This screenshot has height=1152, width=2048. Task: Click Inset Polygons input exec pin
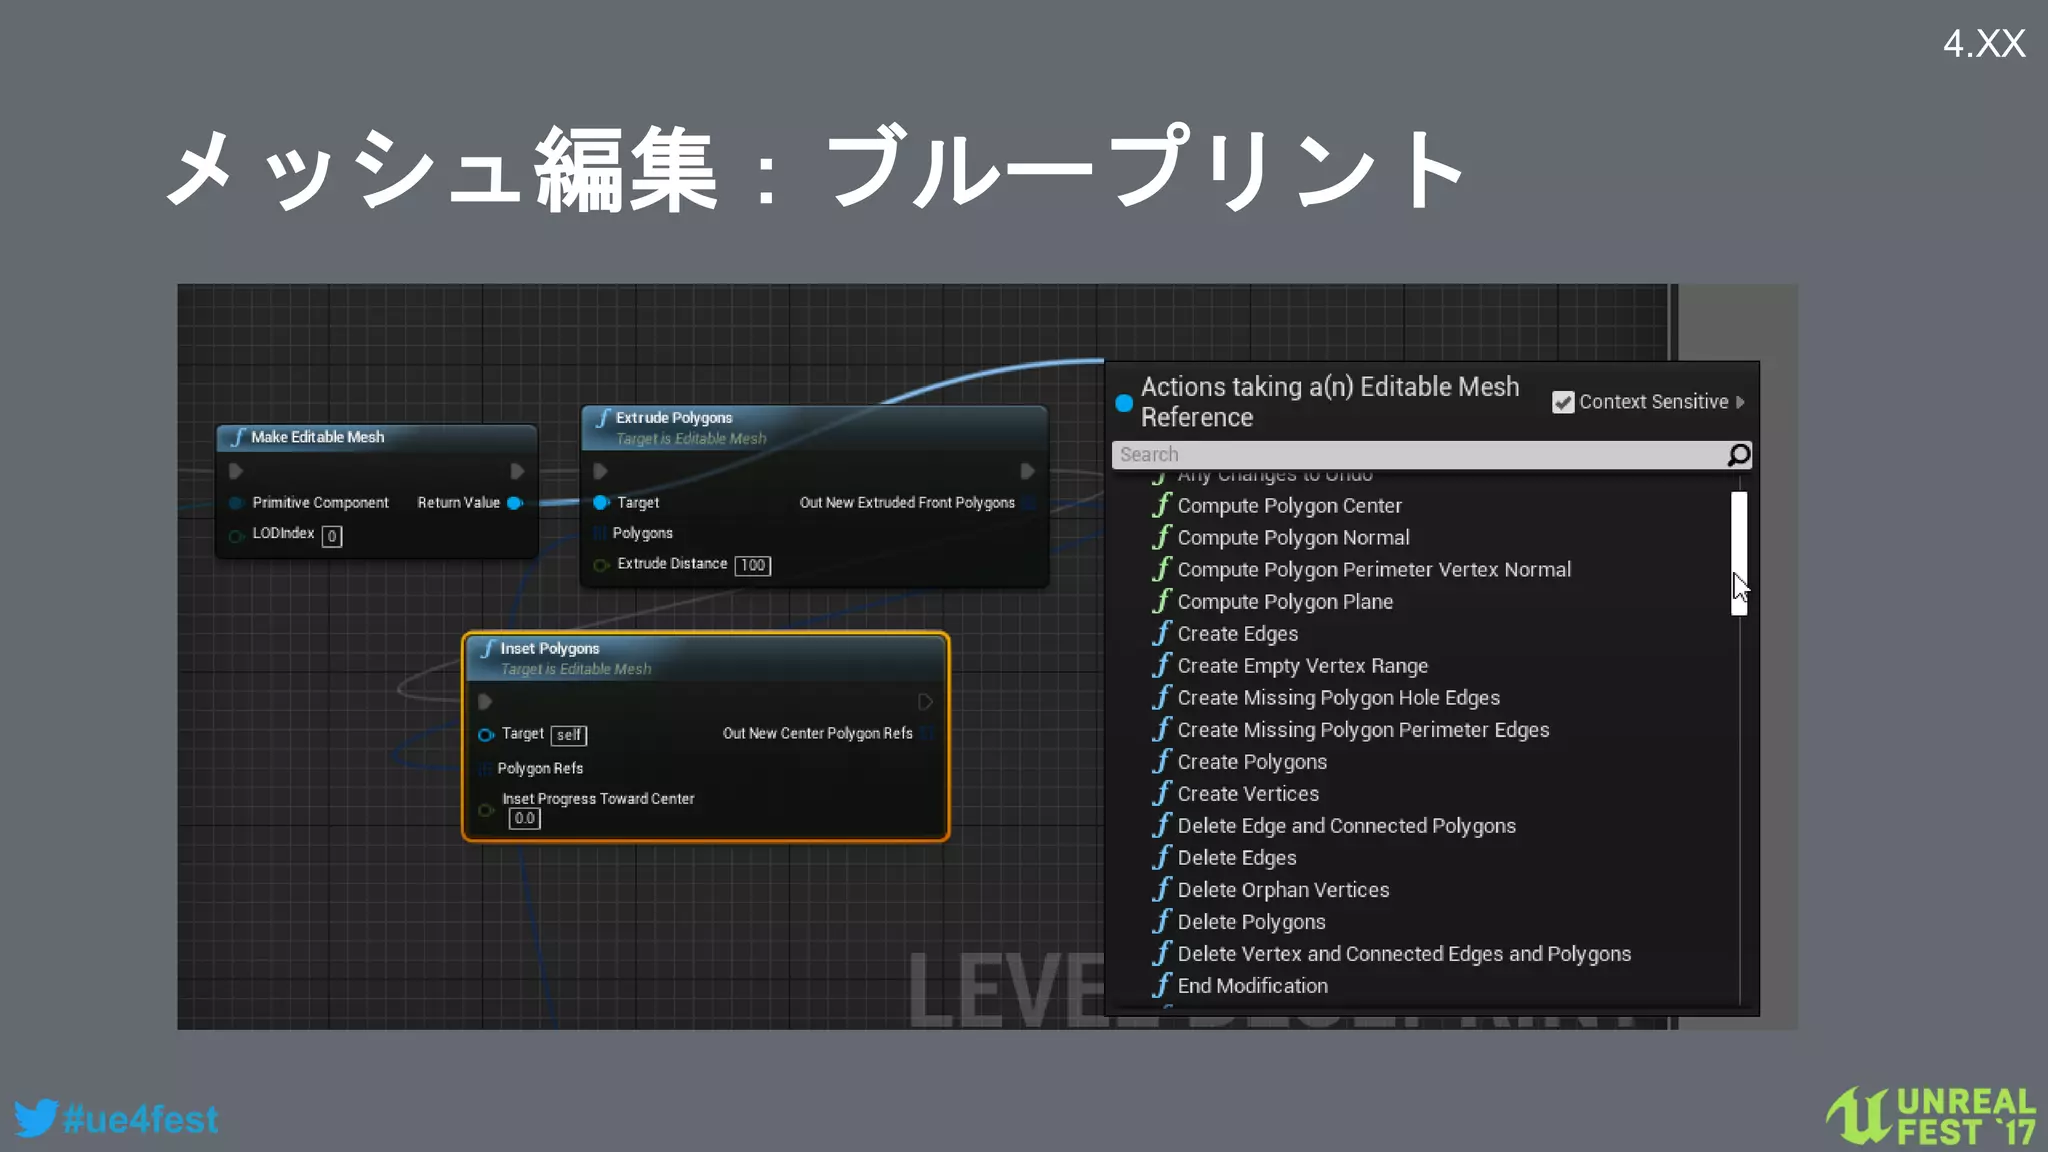pyautogui.click(x=485, y=702)
